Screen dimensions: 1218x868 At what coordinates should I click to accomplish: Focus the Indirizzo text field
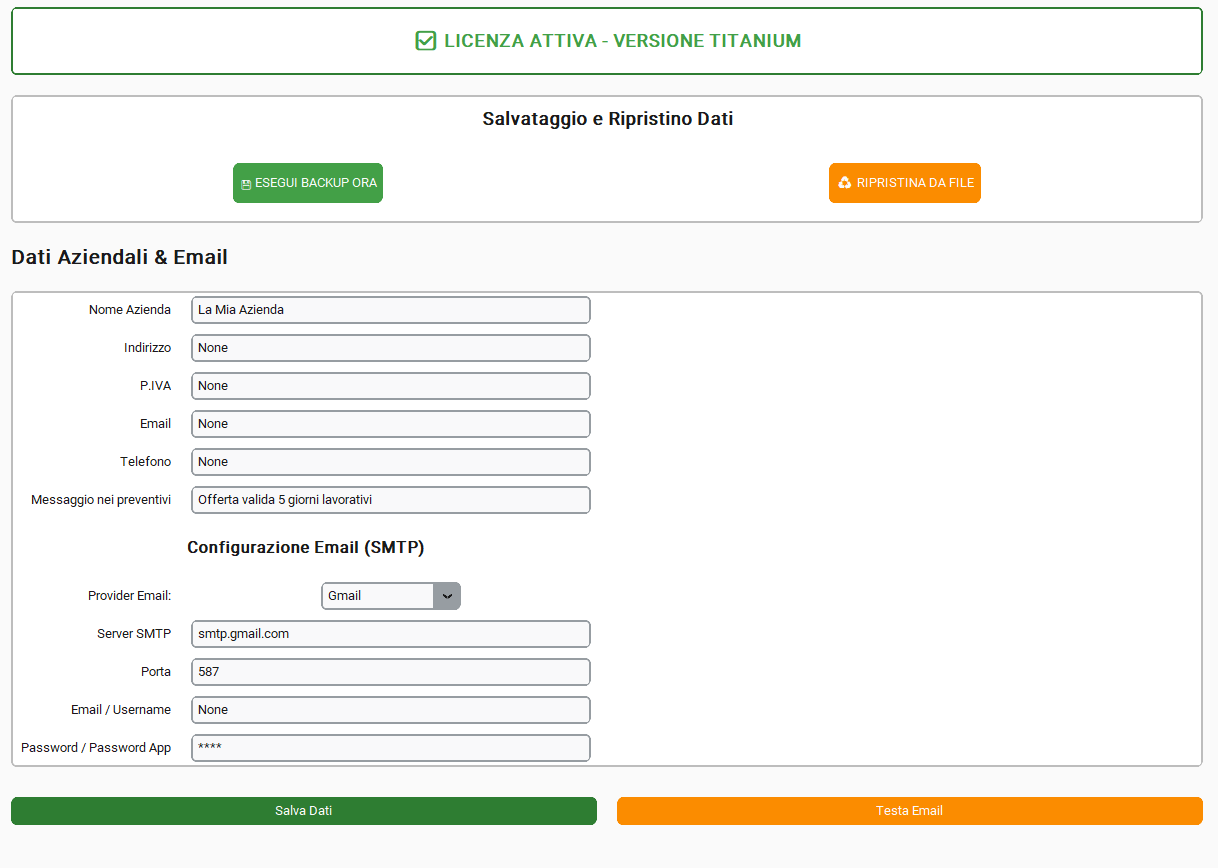pyautogui.click(x=390, y=348)
